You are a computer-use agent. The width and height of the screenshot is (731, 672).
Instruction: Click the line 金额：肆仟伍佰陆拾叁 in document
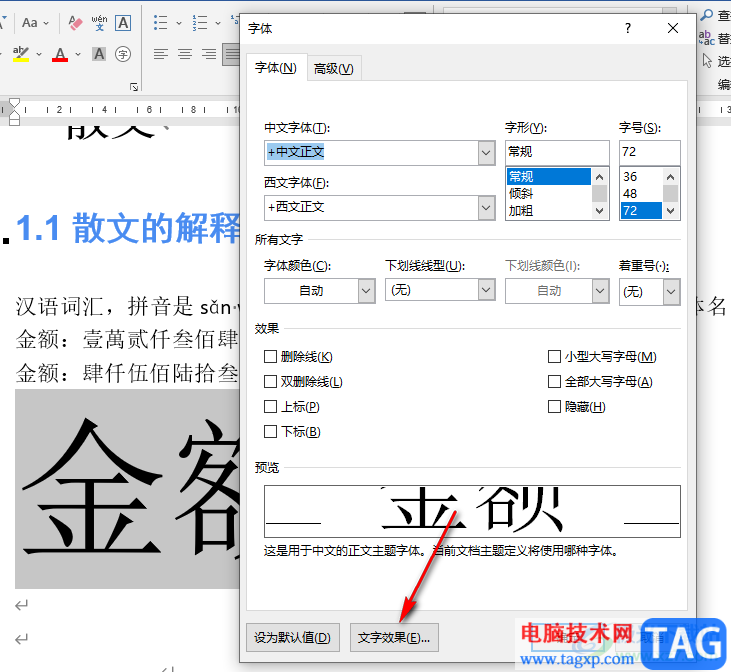pyautogui.click(x=127, y=373)
